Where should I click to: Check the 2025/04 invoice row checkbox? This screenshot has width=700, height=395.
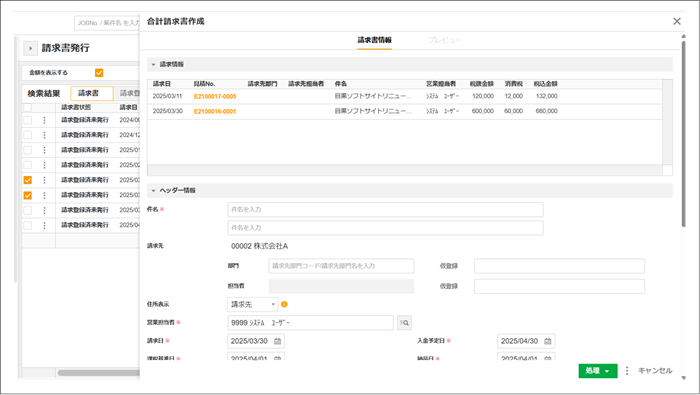coord(28,225)
